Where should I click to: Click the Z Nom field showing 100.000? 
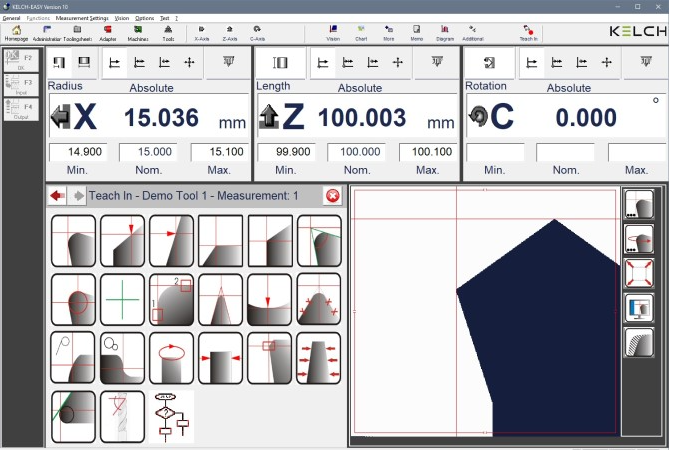pyautogui.click(x=356, y=152)
